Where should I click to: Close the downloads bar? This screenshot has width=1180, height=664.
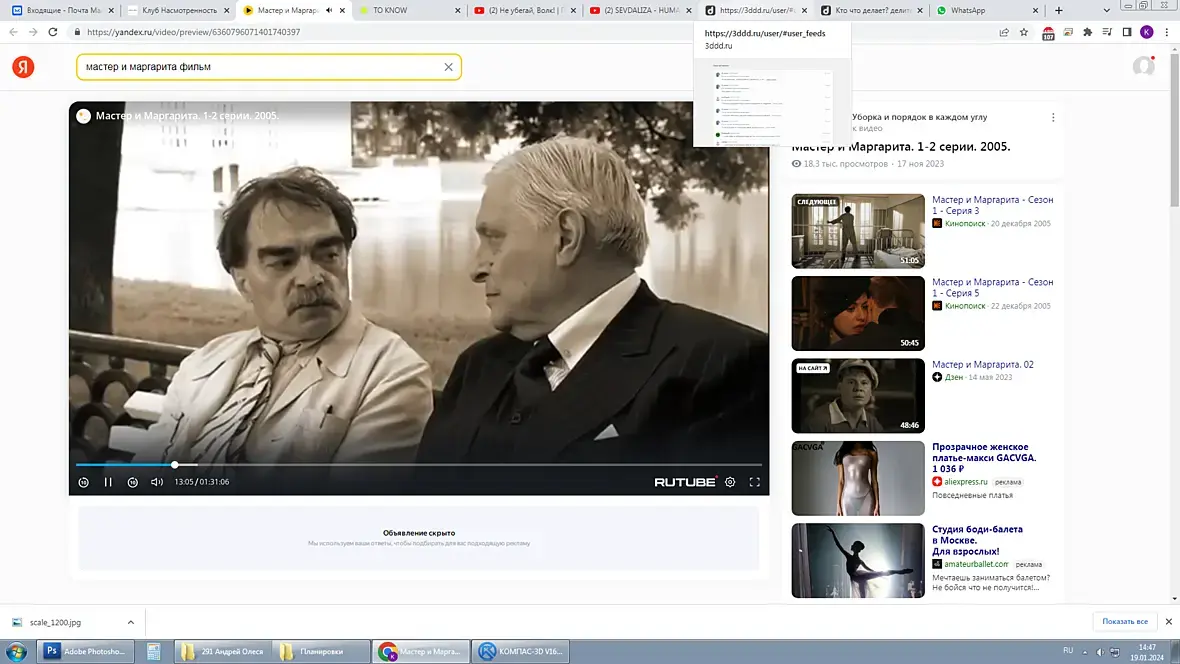[x=1169, y=622]
